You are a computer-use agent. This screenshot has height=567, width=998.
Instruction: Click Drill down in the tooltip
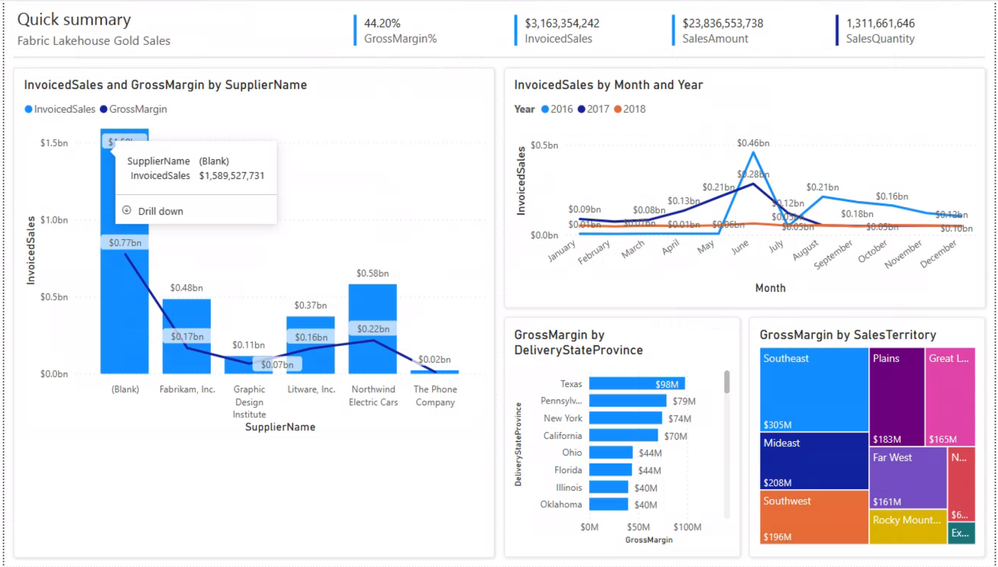(160, 211)
